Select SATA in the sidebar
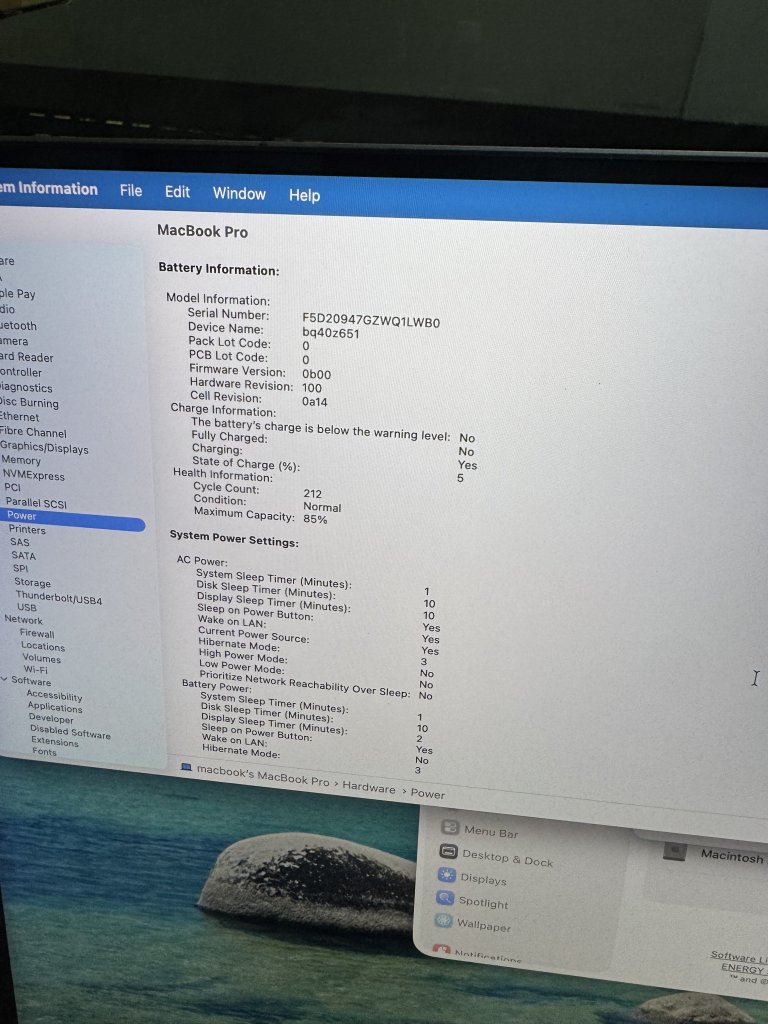This screenshot has width=768, height=1024. pos(24,555)
